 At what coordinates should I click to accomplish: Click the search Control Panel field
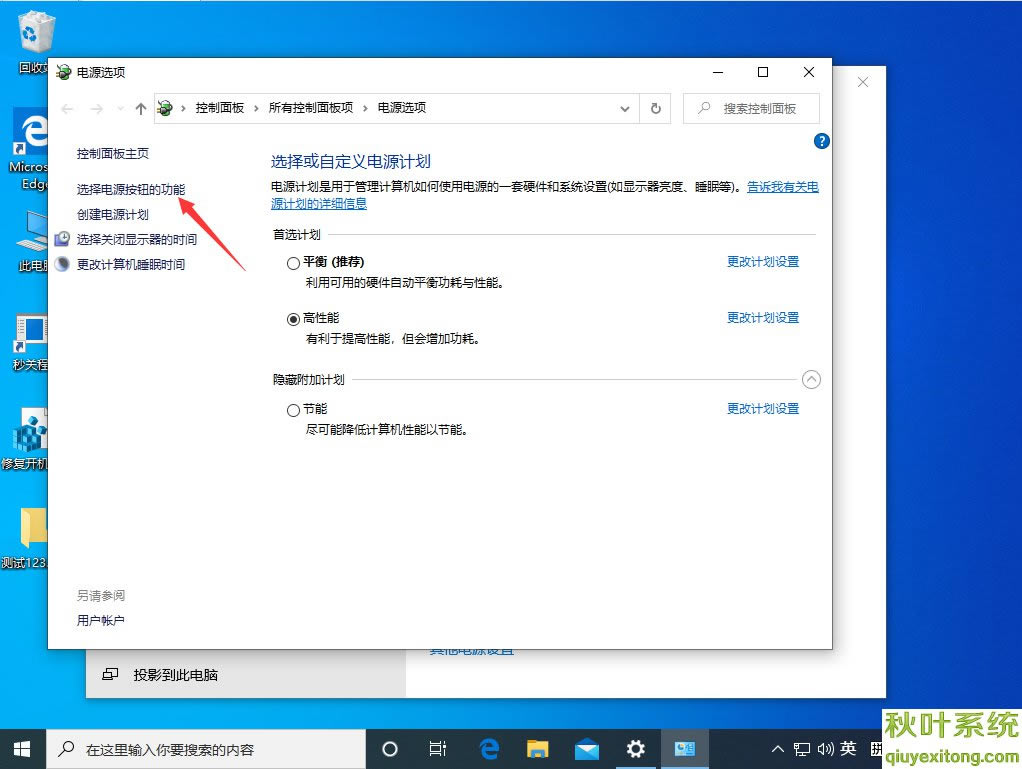point(751,108)
